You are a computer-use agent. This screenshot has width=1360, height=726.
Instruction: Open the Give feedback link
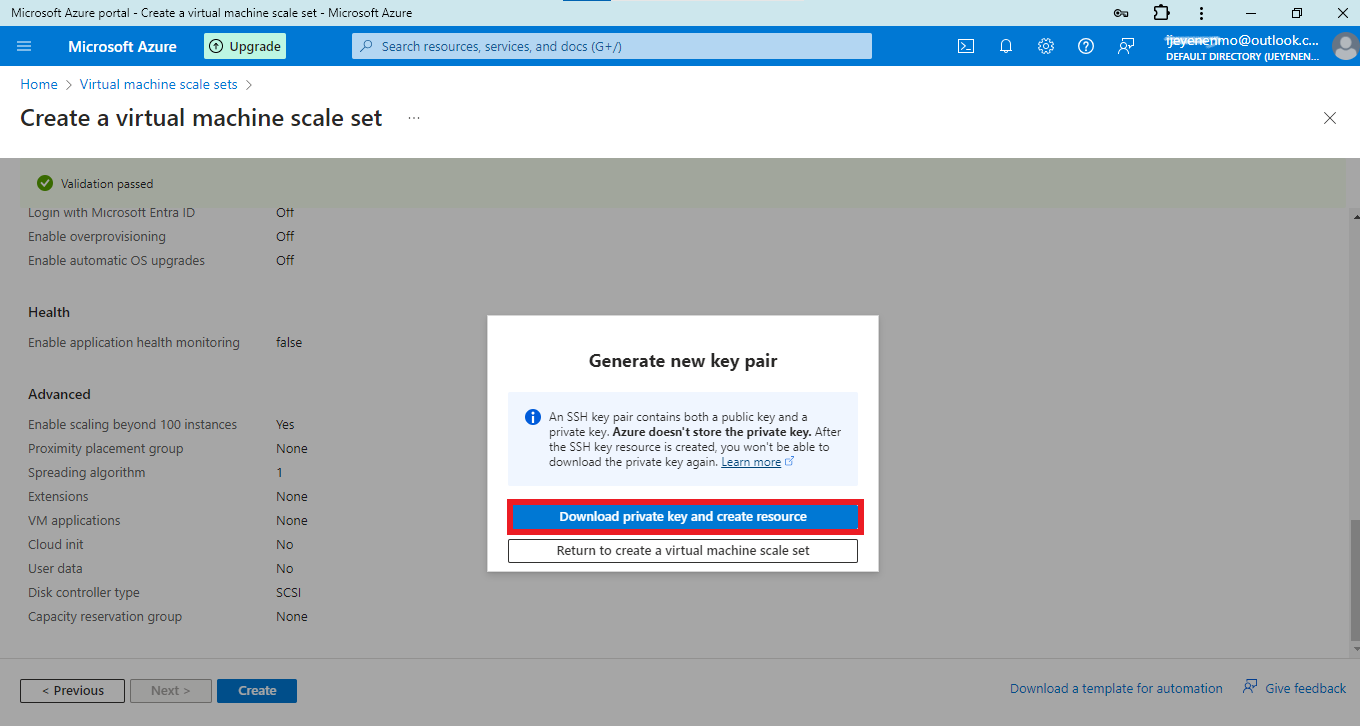click(x=1294, y=688)
